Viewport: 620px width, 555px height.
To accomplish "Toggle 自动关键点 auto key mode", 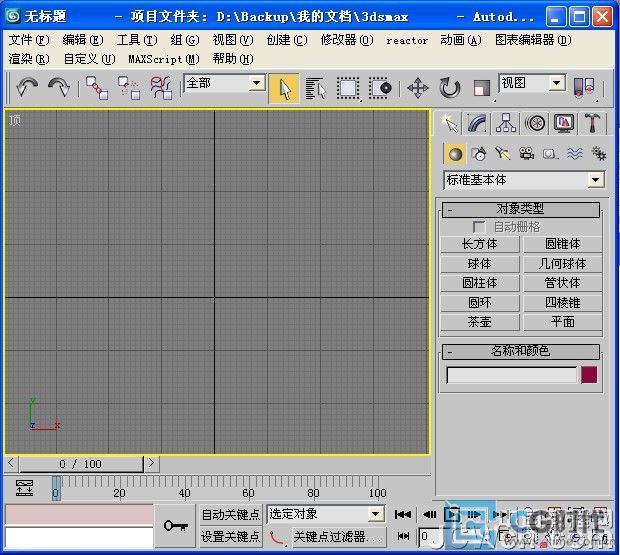I will point(231,514).
